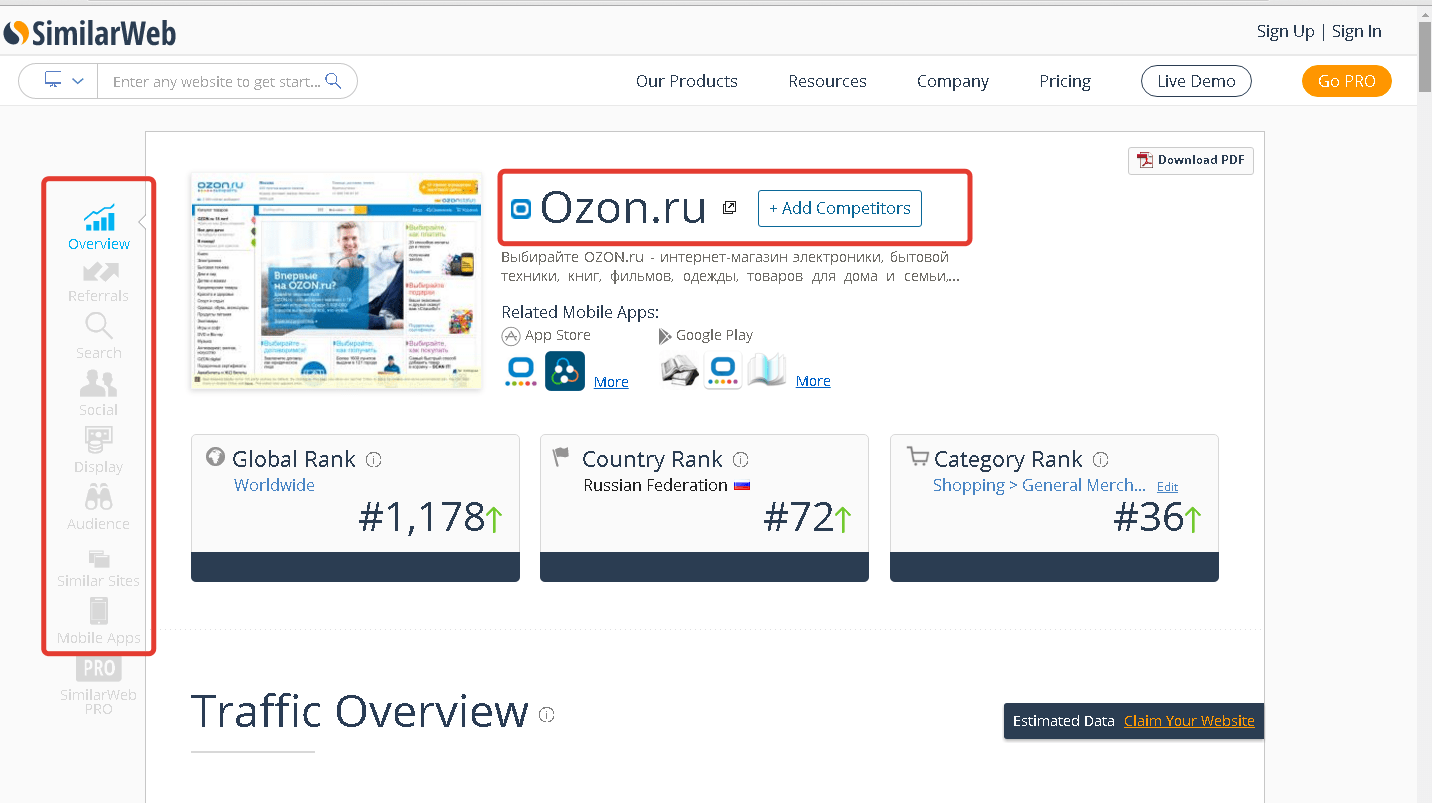Screen dimensions: 1432x803
Task: Open Mobile Apps sidebar section
Action: (x=99, y=621)
